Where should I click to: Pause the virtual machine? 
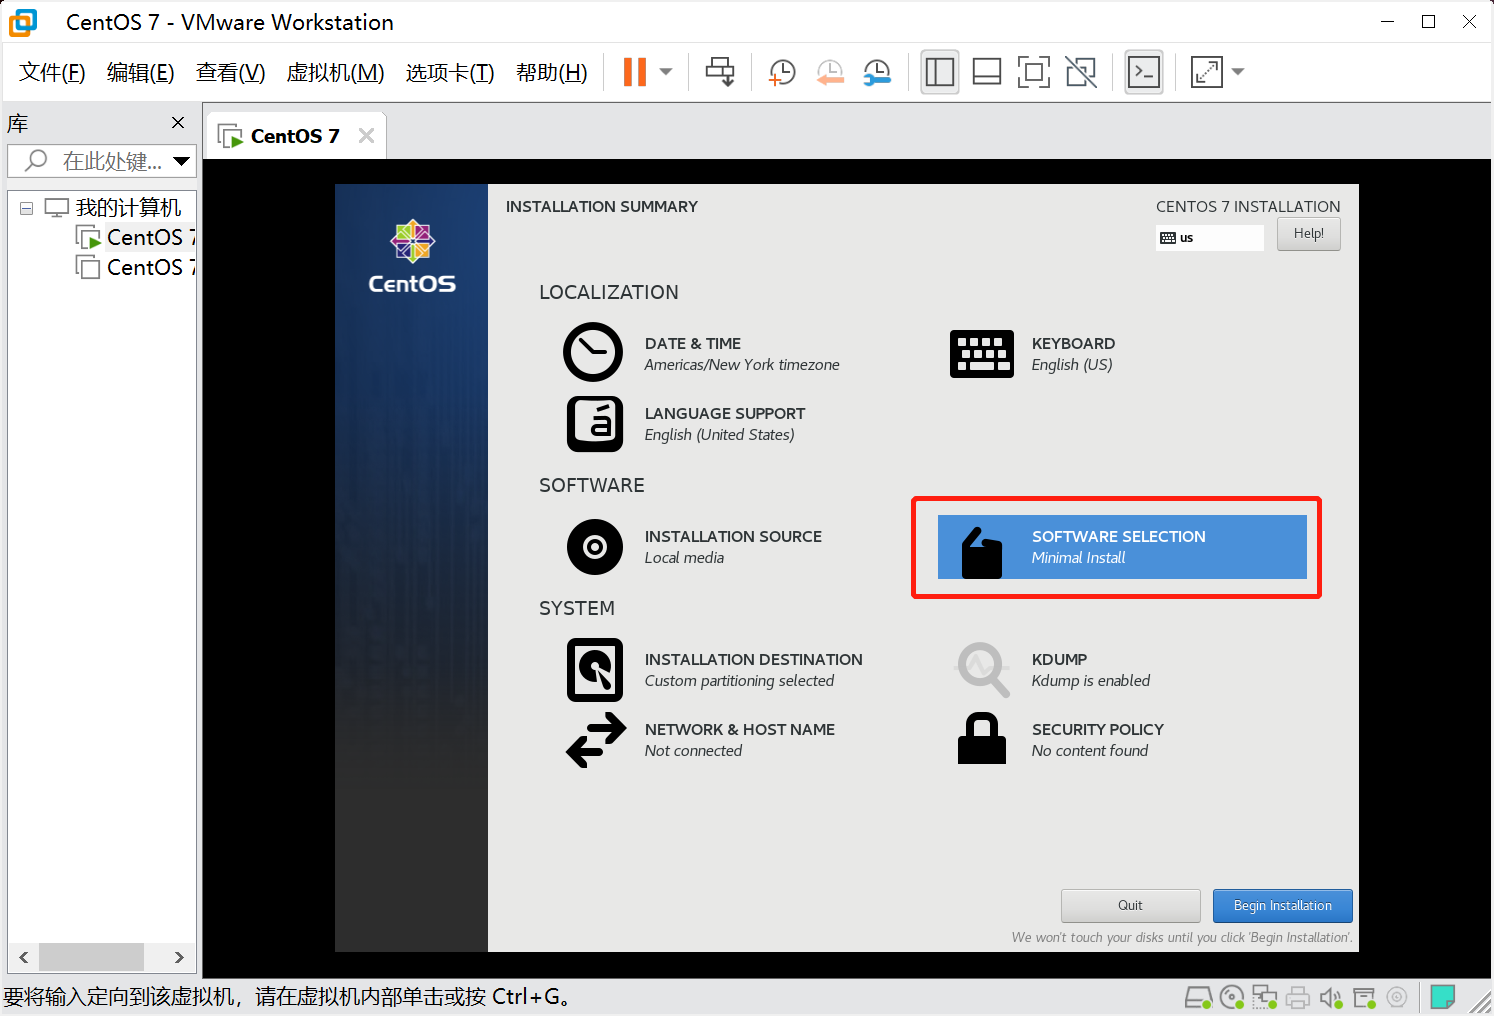click(635, 72)
